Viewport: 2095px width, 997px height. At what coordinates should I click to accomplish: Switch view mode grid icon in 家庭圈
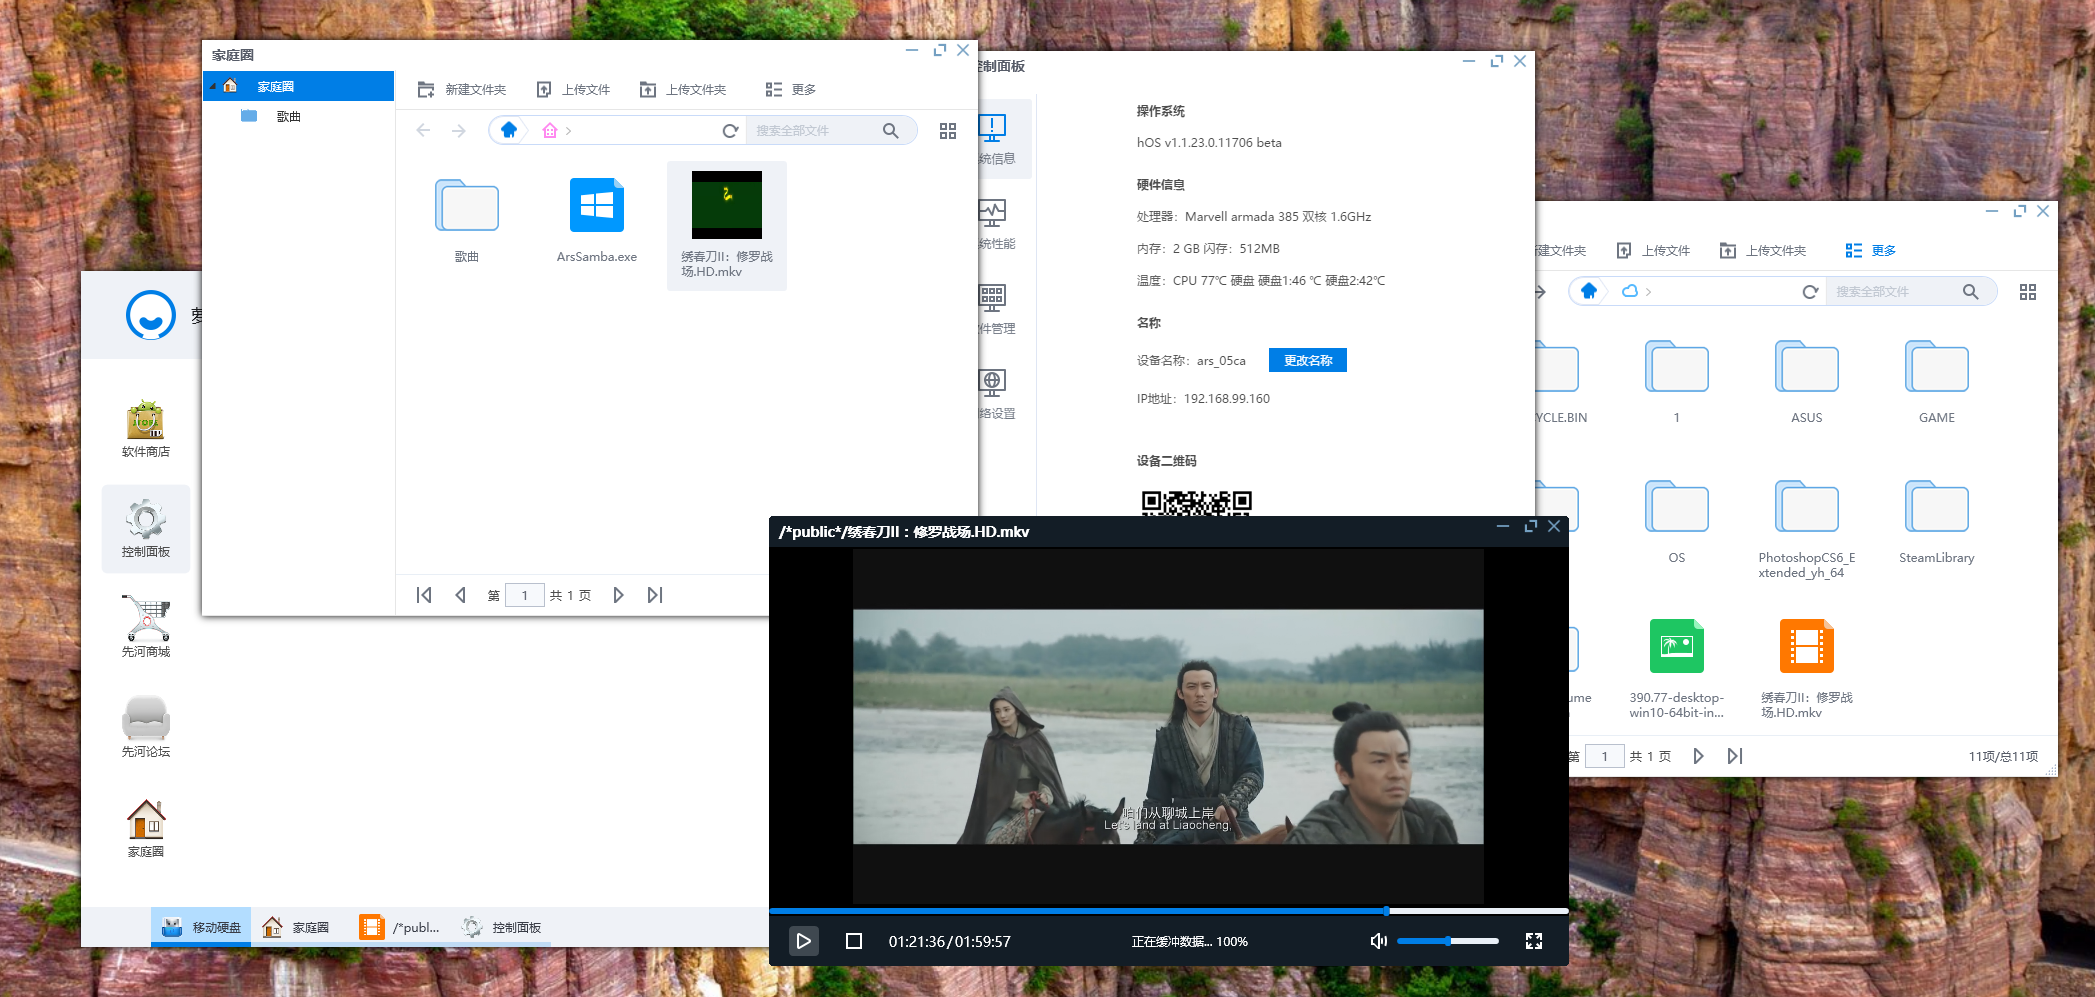pos(948,131)
